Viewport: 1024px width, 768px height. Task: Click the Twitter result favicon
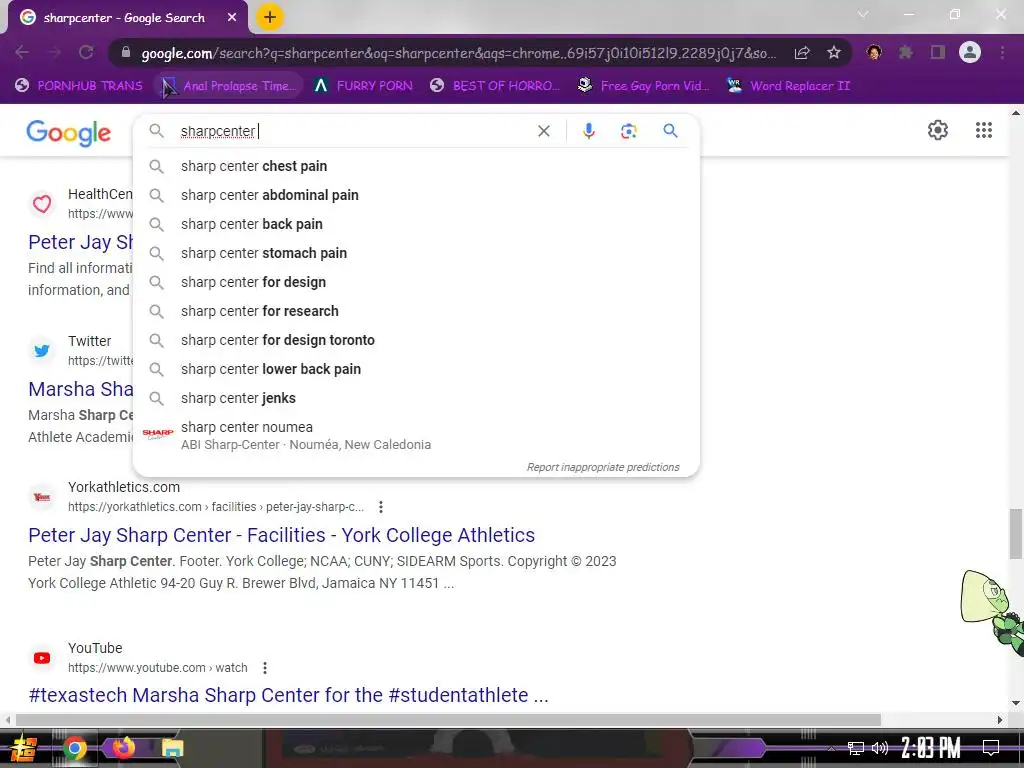click(42, 351)
